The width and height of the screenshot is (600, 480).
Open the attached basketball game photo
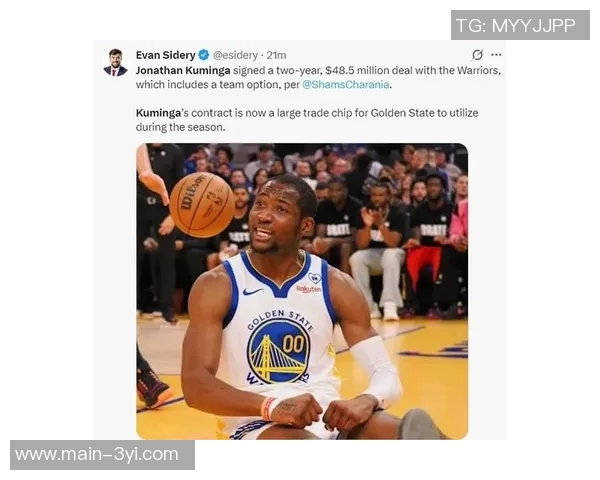tap(302, 291)
